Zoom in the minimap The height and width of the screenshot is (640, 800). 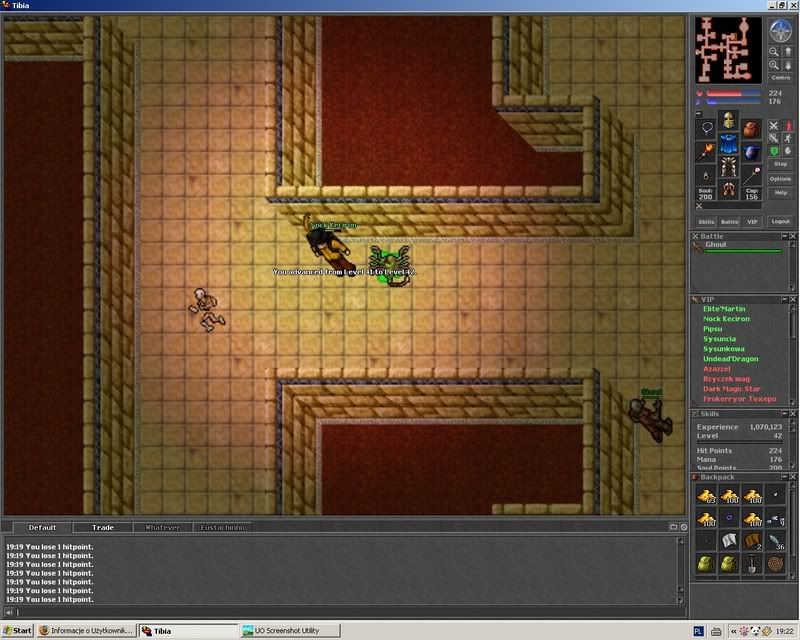(774, 65)
